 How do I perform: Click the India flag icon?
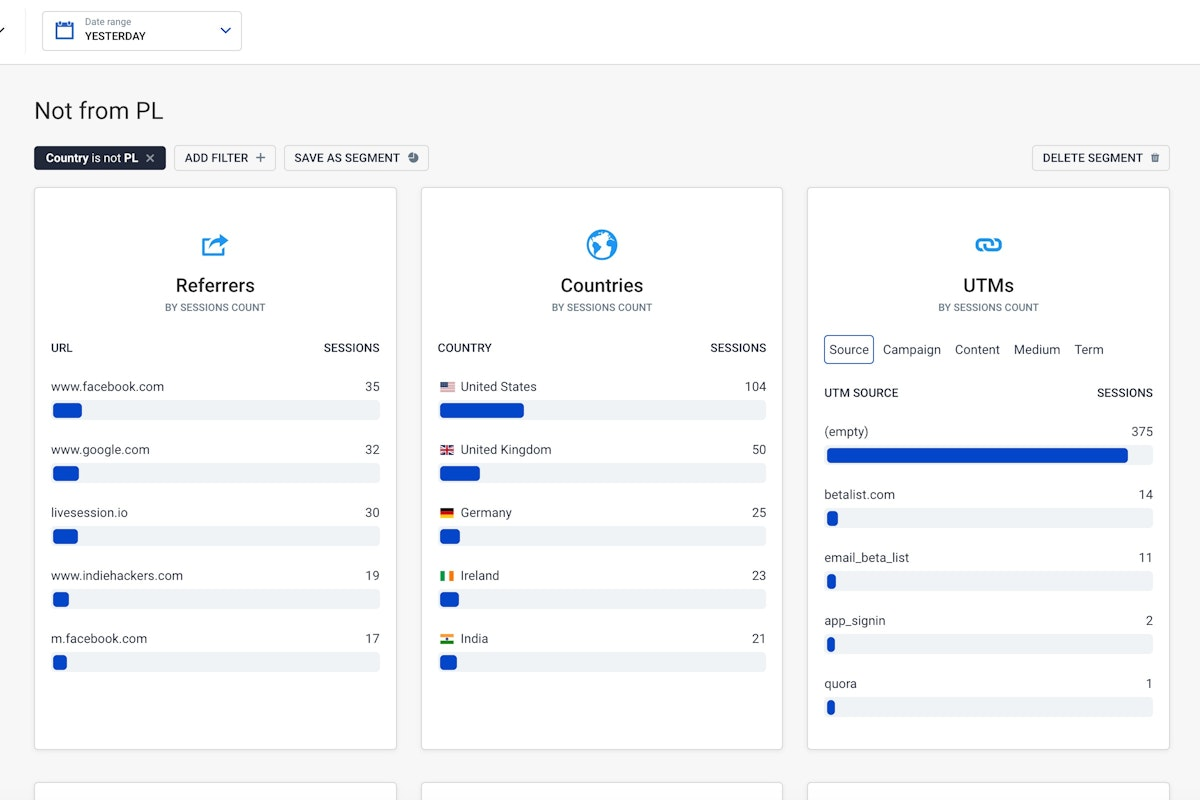tap(447, 639)
